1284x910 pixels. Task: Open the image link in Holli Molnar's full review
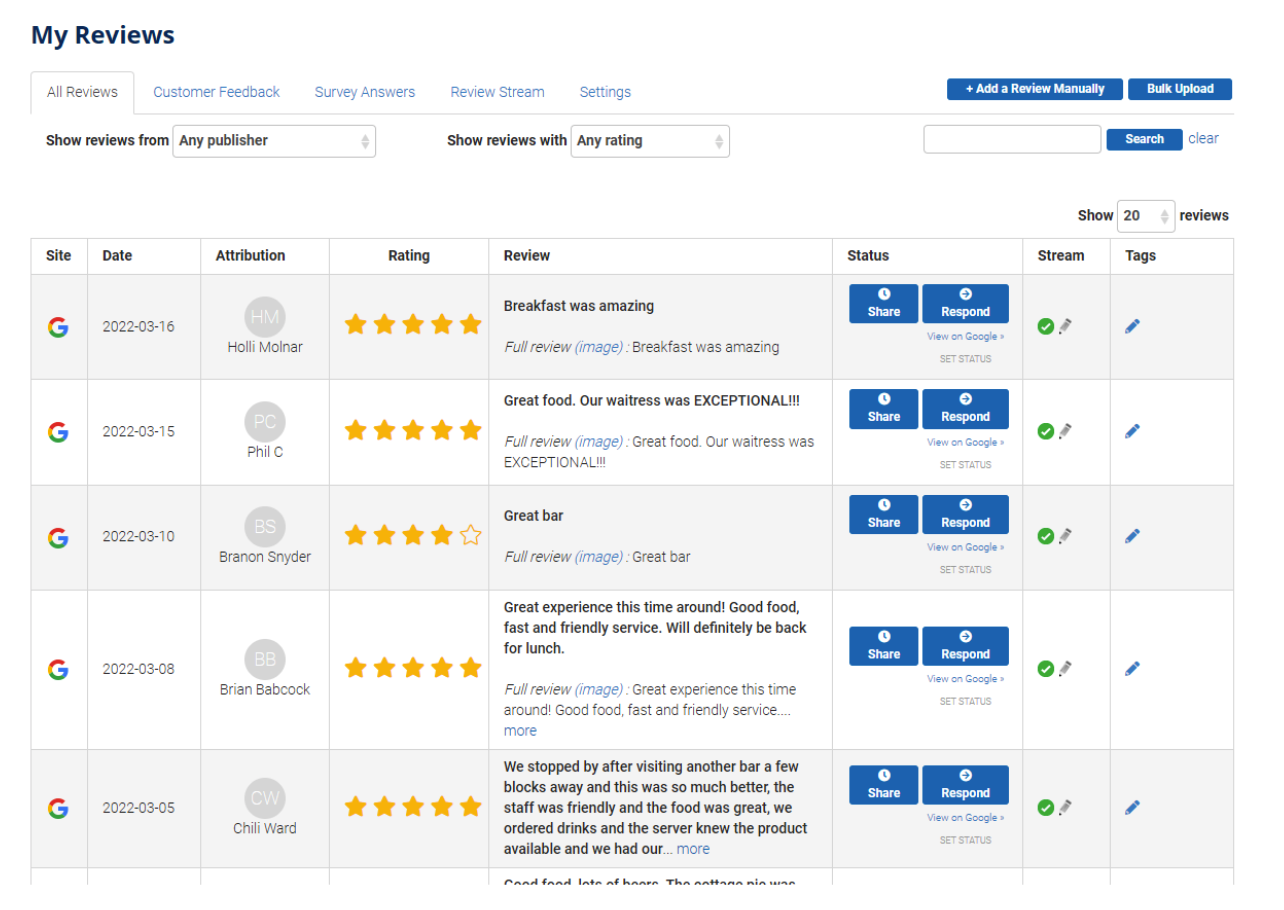[x=599, y=347]
